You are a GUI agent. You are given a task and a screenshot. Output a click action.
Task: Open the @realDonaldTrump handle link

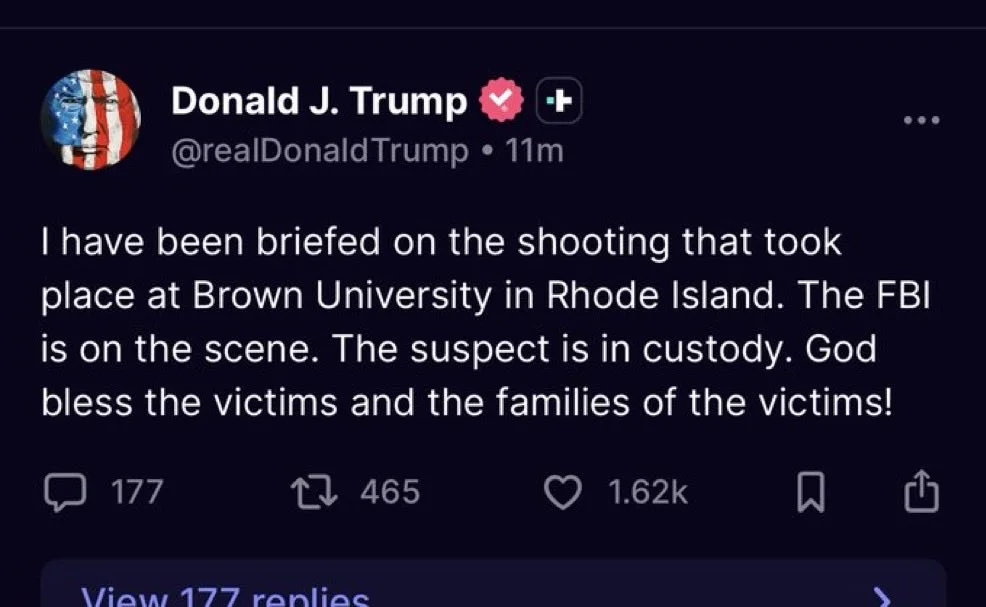(x=321, y=151)
